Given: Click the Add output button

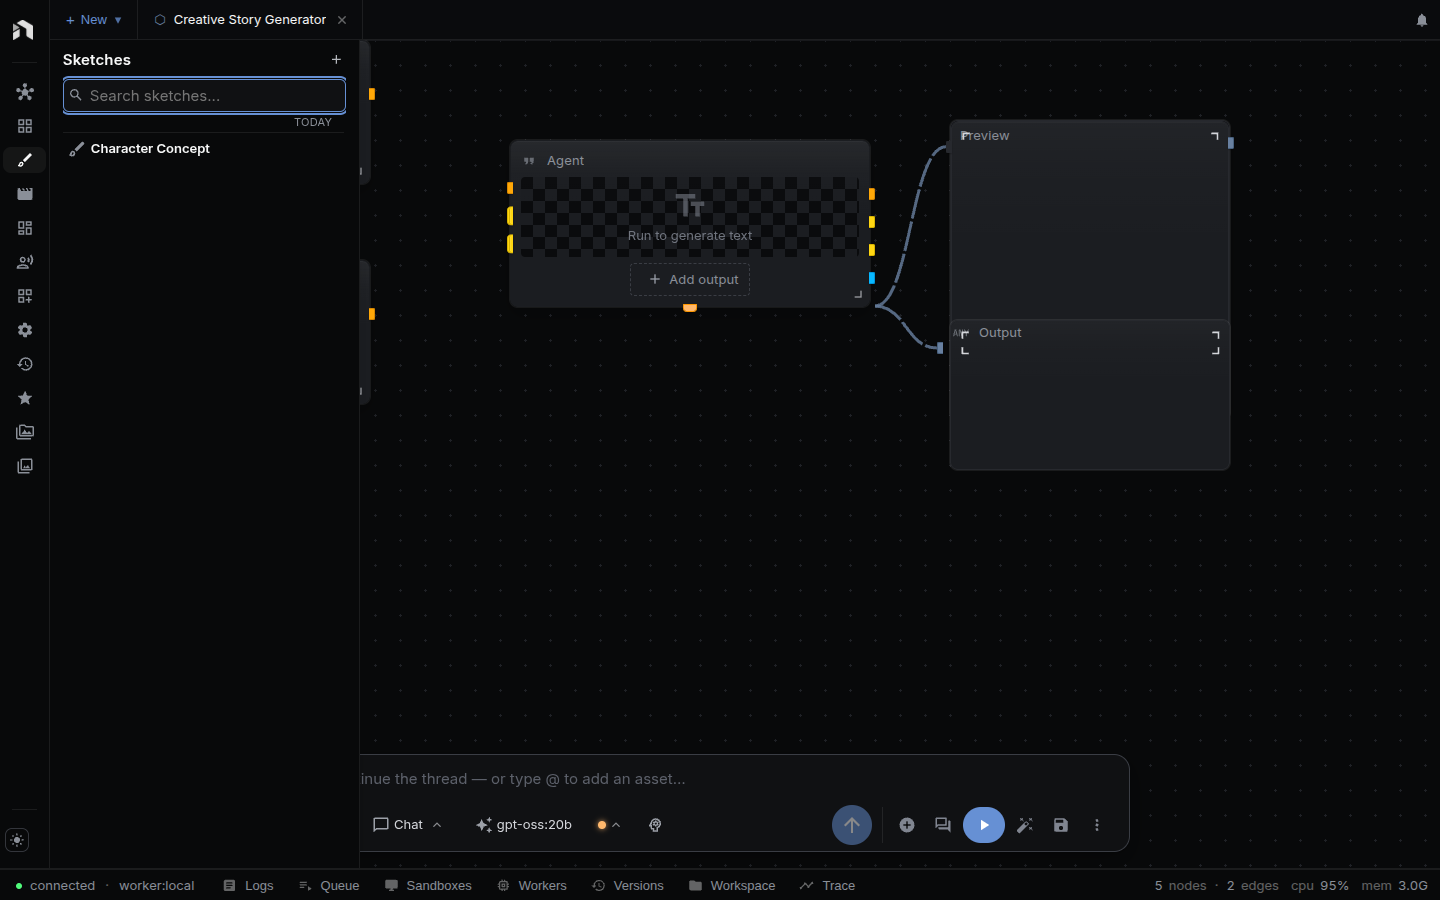Looking at the screenshot, I should coord(690,280).
